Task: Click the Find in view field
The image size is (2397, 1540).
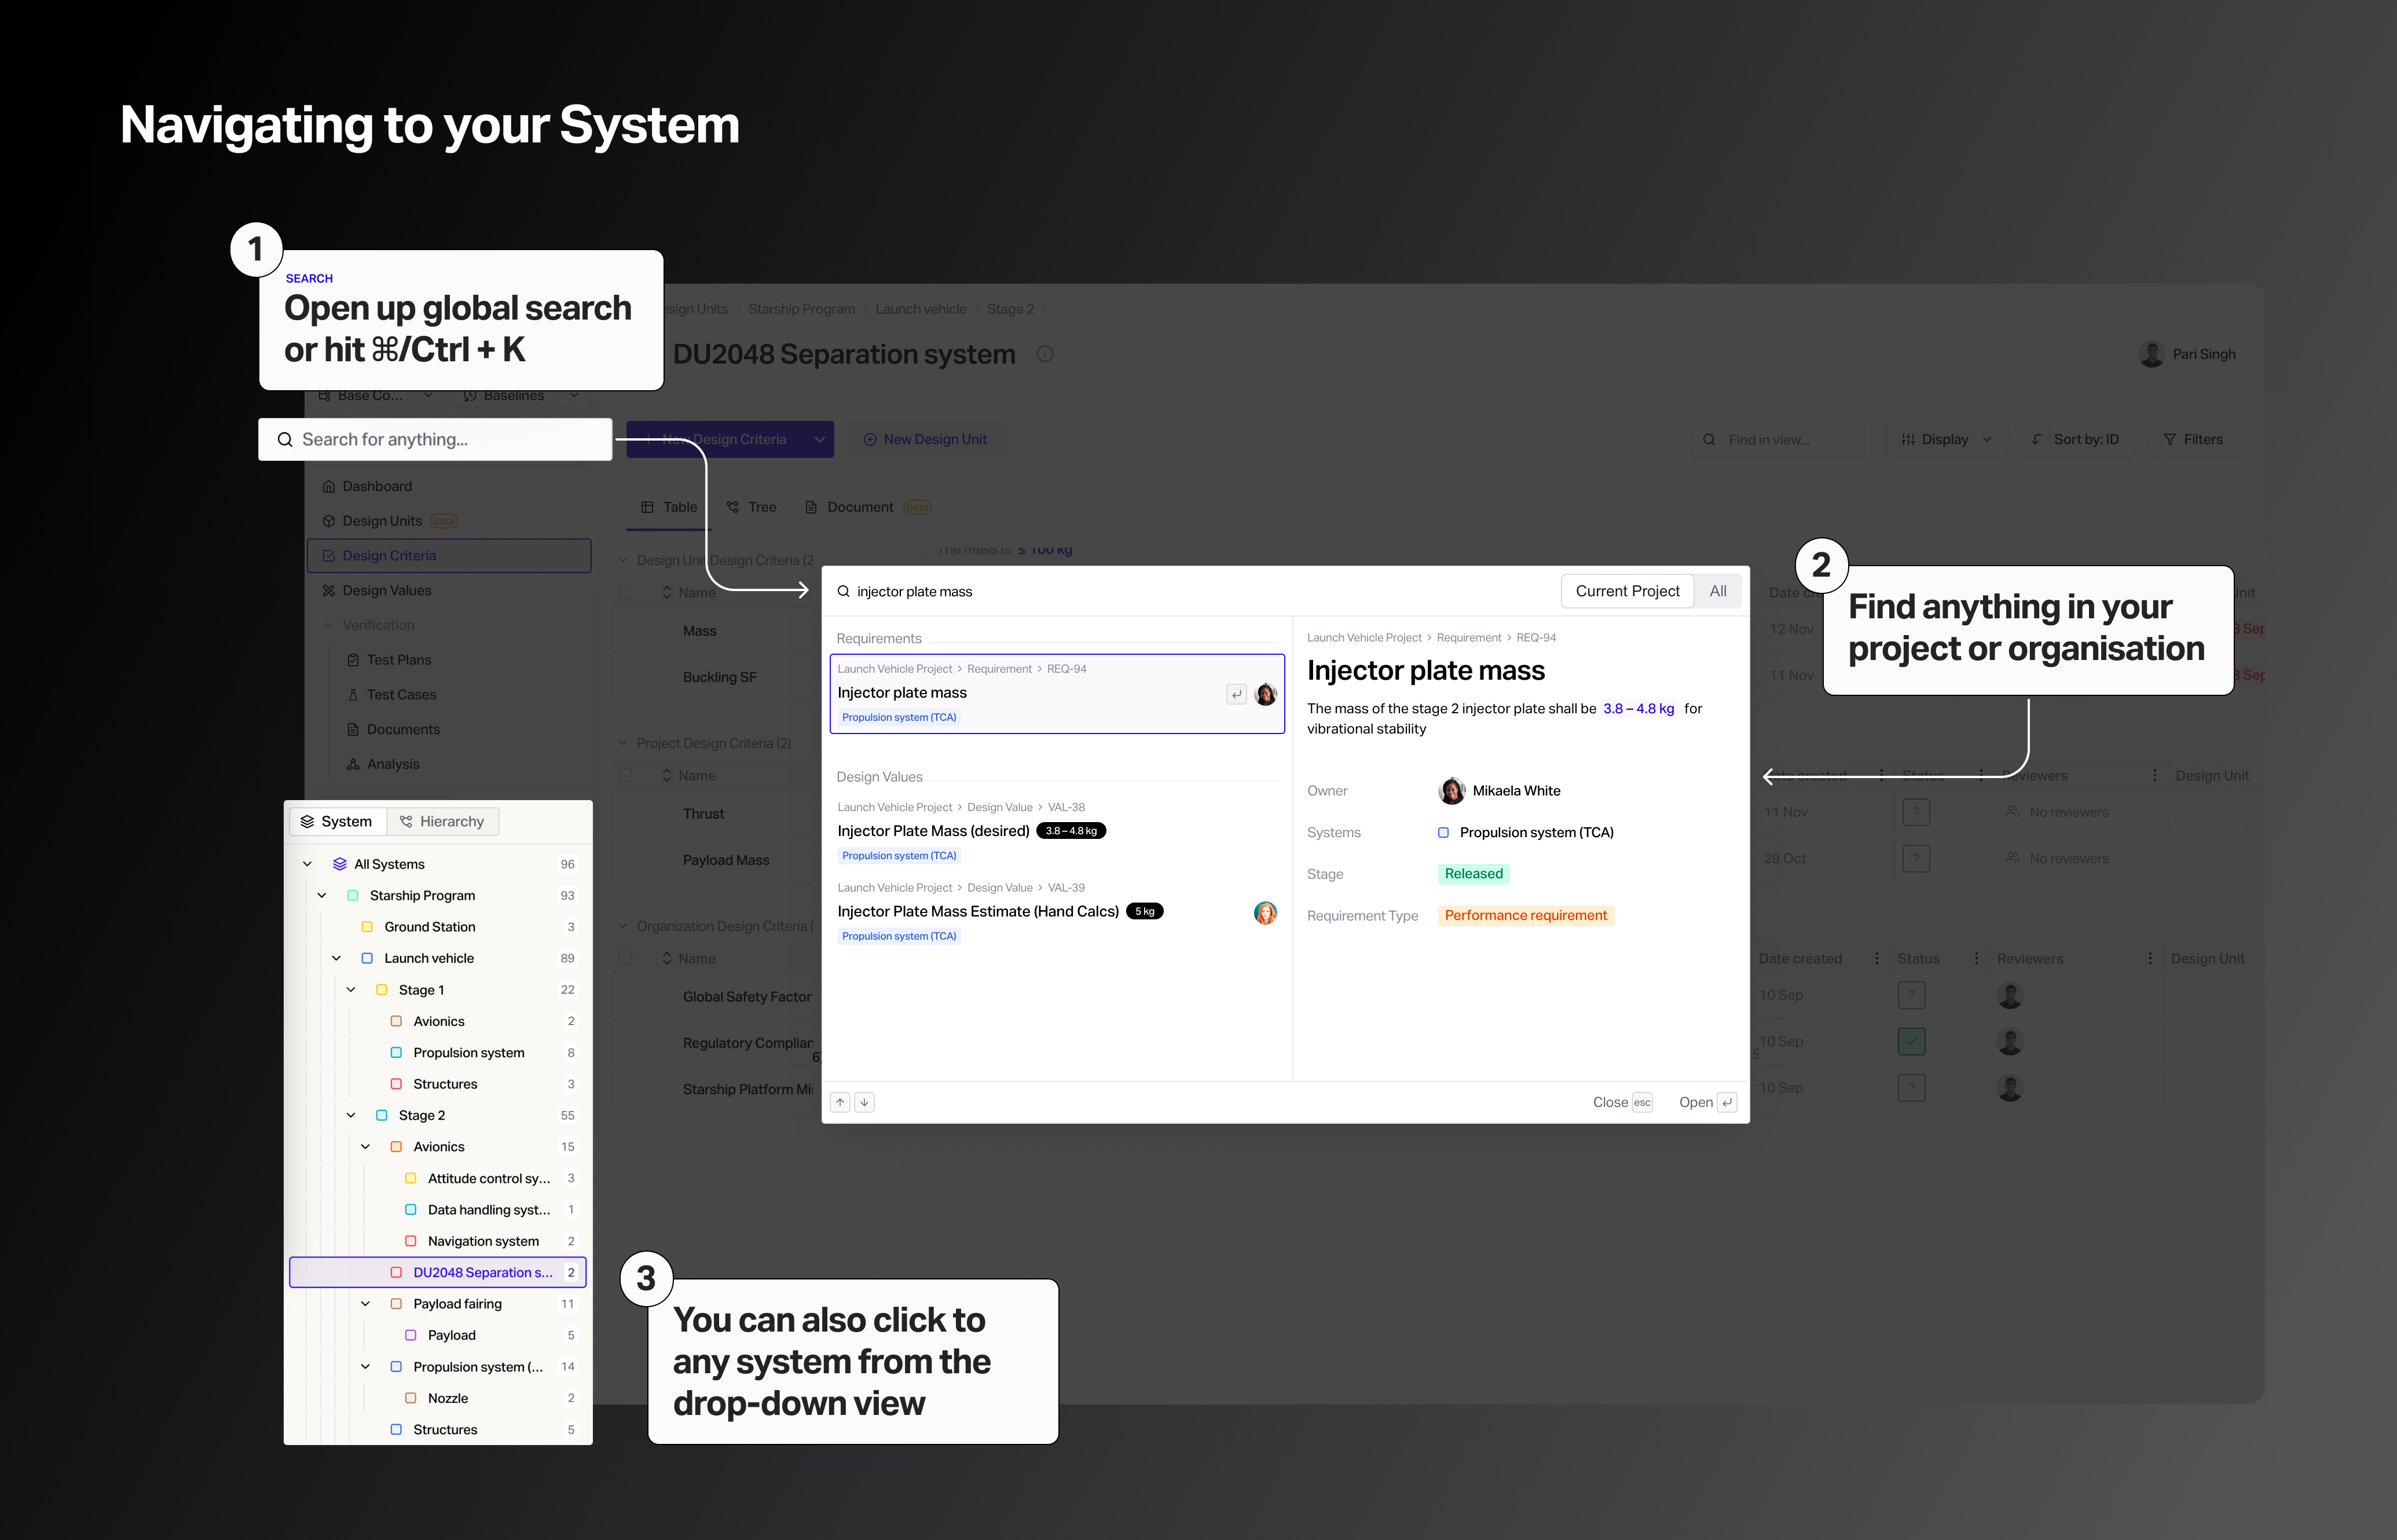Action: 1780,439
